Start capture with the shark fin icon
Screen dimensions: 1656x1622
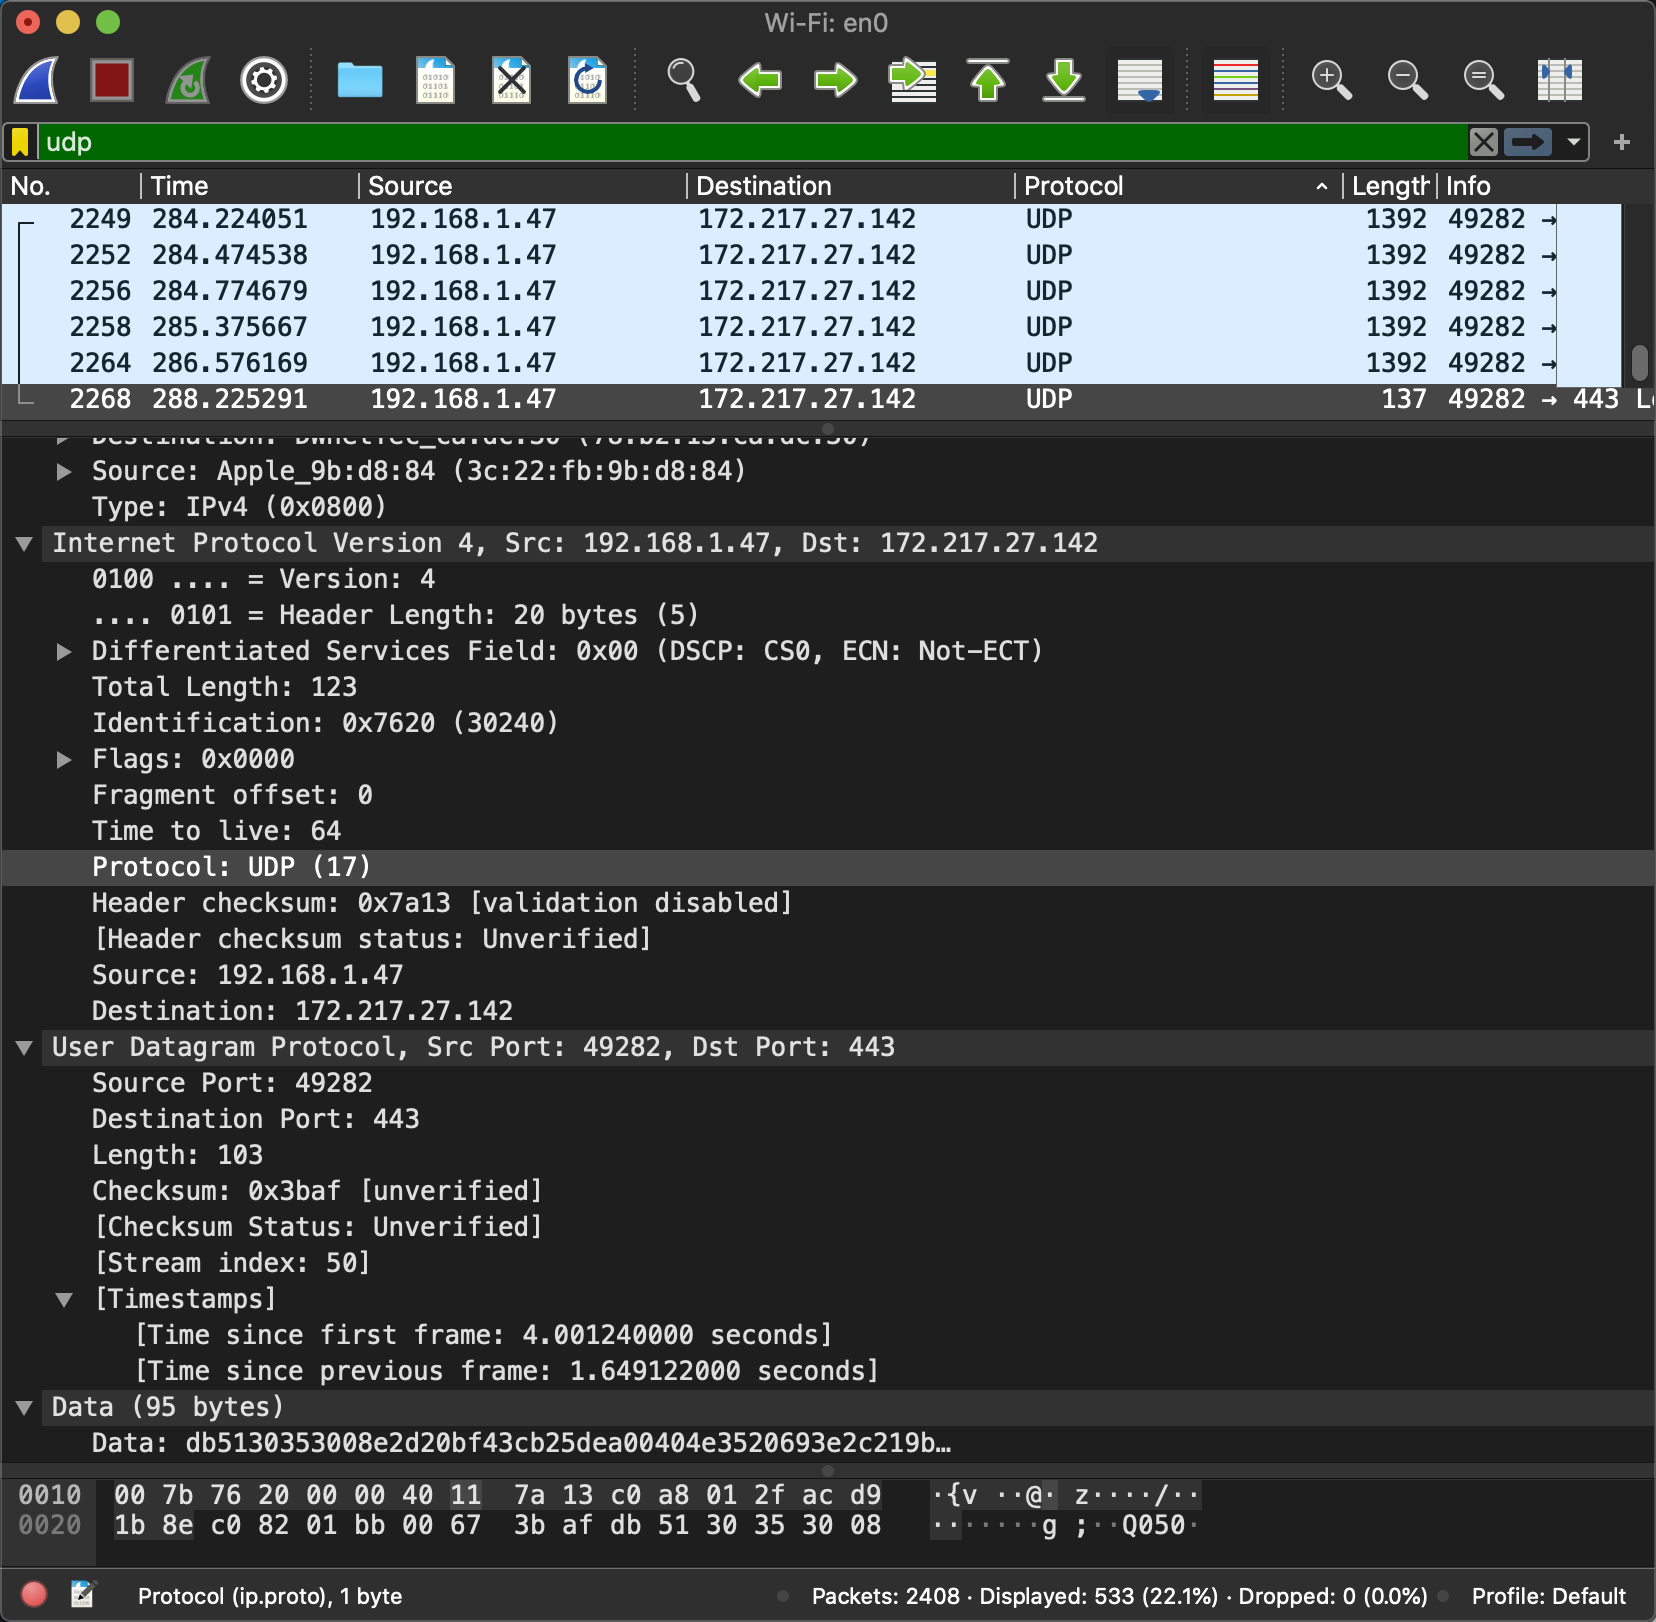click(x=37, y=80)
